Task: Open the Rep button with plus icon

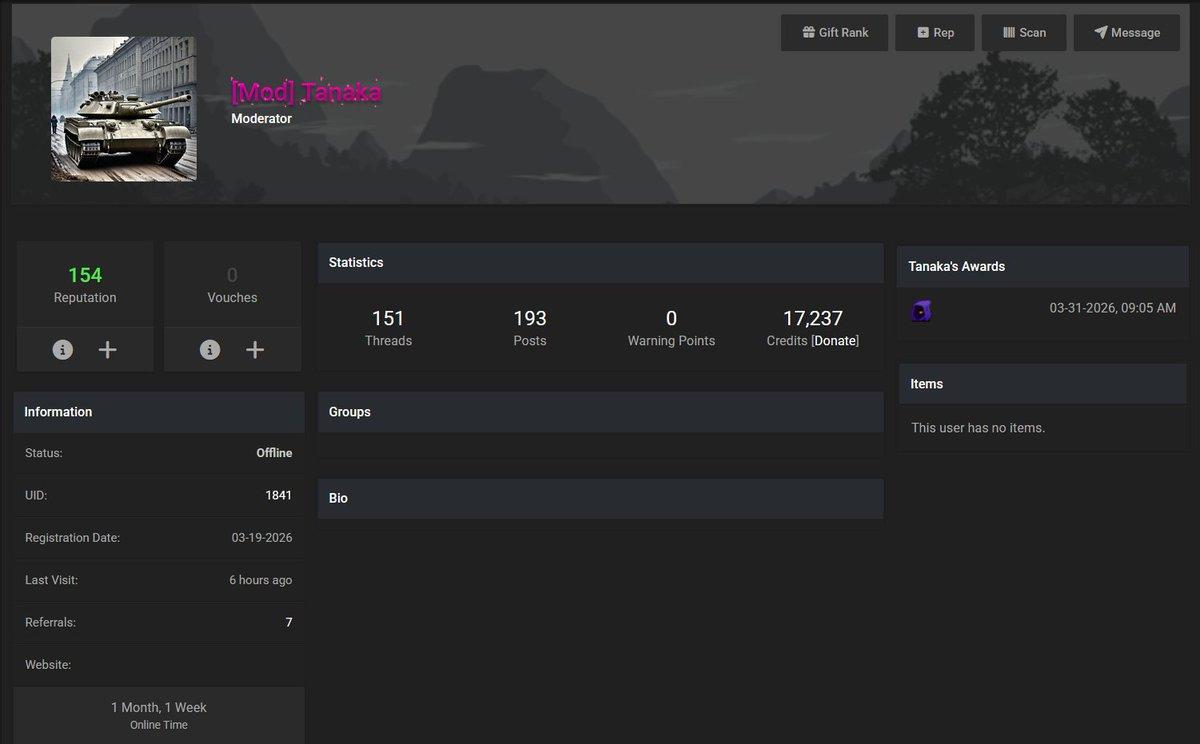Action: pos(934,33)
